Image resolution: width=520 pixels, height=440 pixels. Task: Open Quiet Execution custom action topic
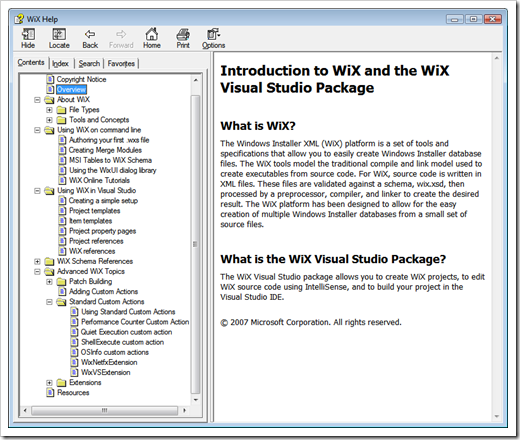pos(126,332)
